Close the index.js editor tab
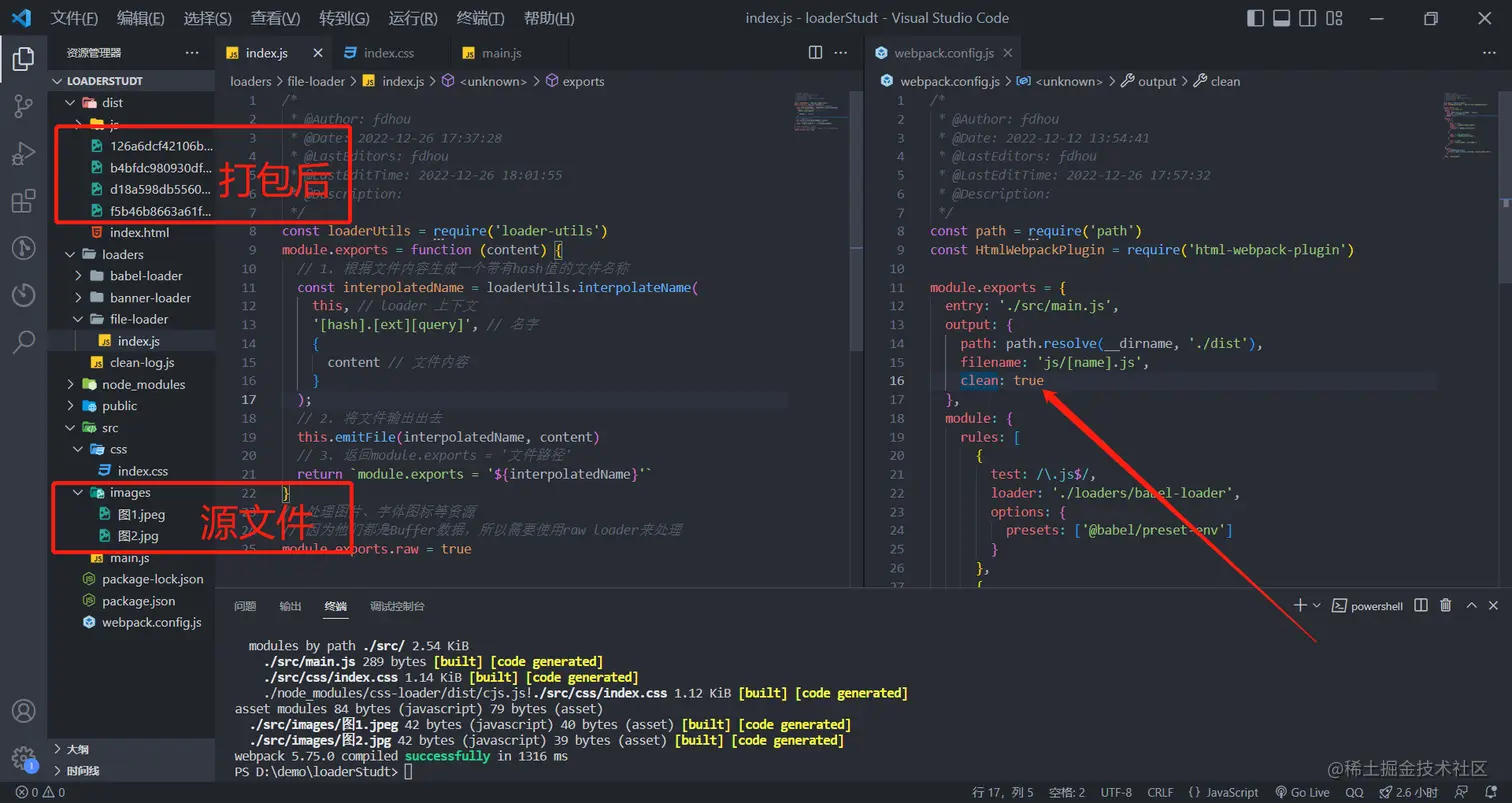The image size is (1512, 803). (x=318, y=53)
